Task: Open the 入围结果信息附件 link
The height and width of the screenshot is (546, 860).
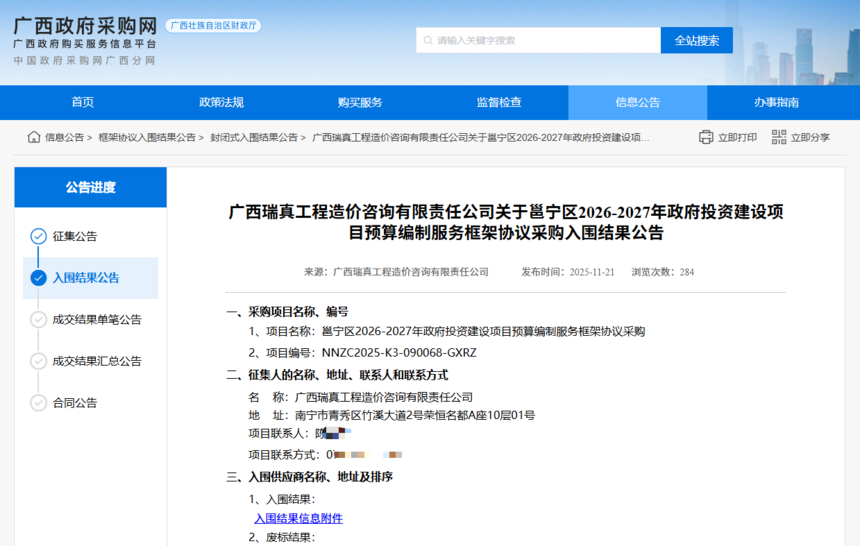Action: click(298, 518)
